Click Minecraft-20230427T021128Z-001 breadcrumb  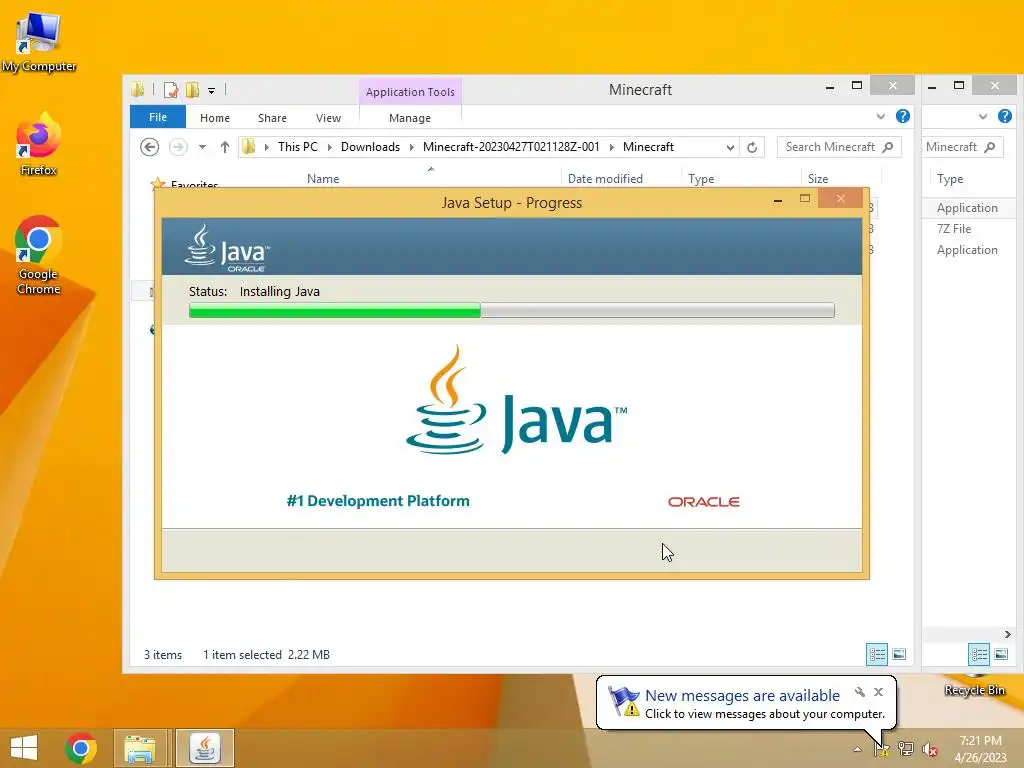tap(511, 147)
